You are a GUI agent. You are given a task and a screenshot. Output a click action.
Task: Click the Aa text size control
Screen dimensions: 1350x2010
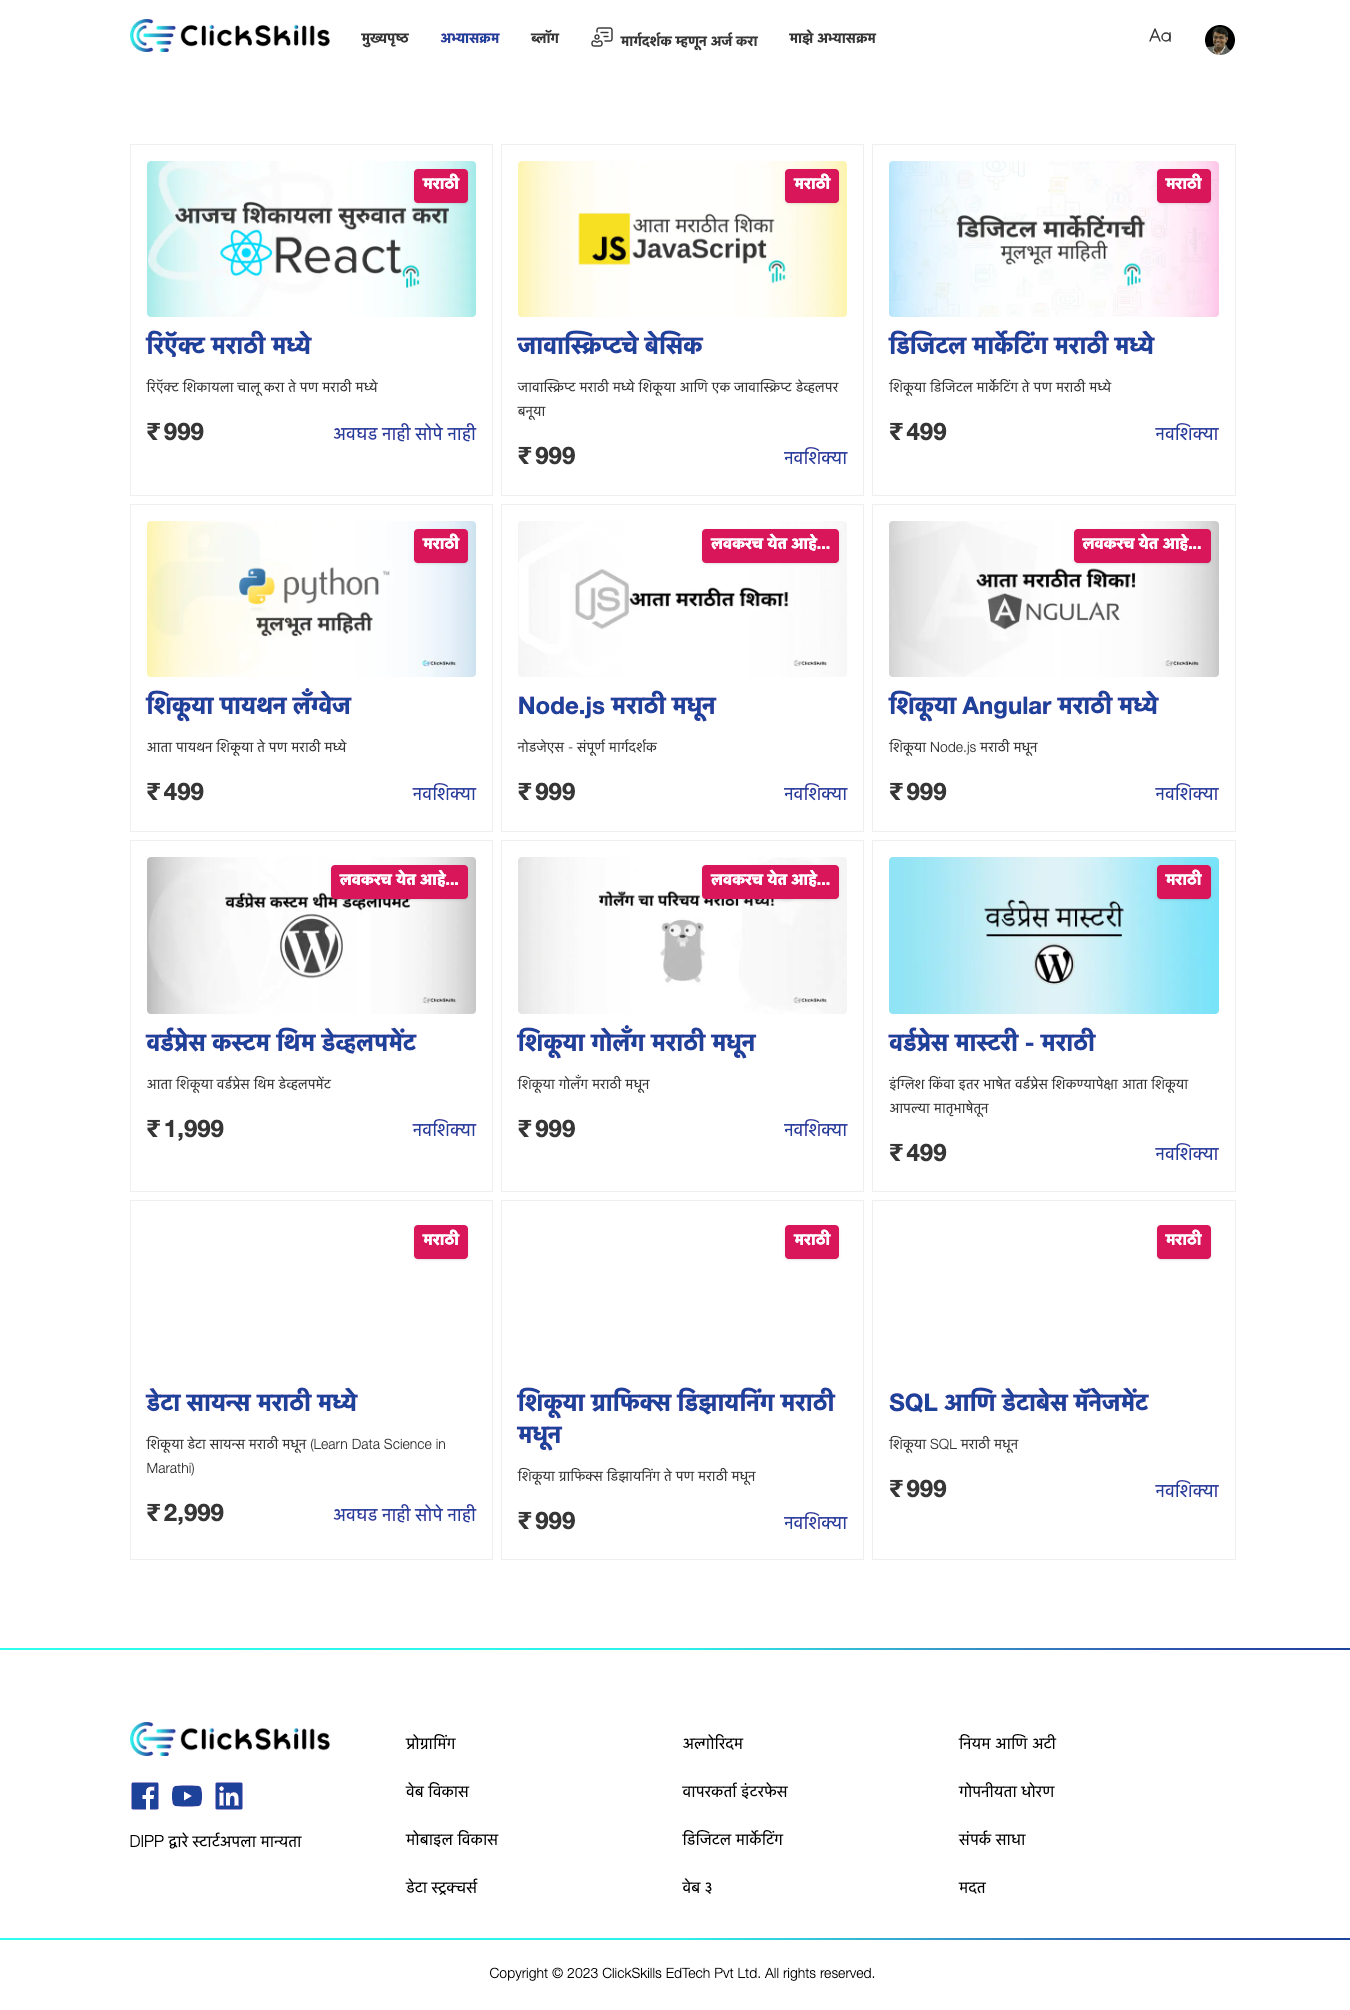pos(1160,37)
